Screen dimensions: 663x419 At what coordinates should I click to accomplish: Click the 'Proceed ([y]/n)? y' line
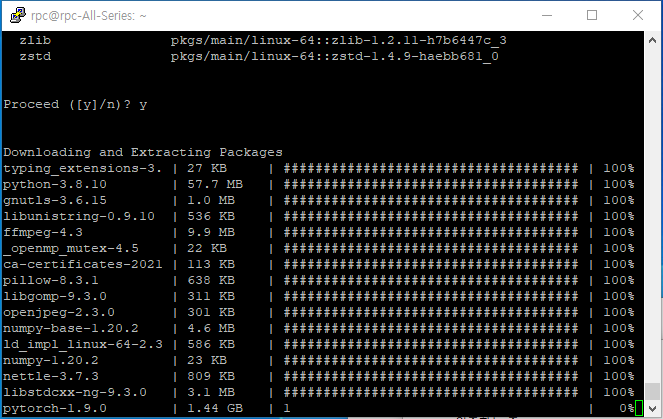[x=75, y=104]
